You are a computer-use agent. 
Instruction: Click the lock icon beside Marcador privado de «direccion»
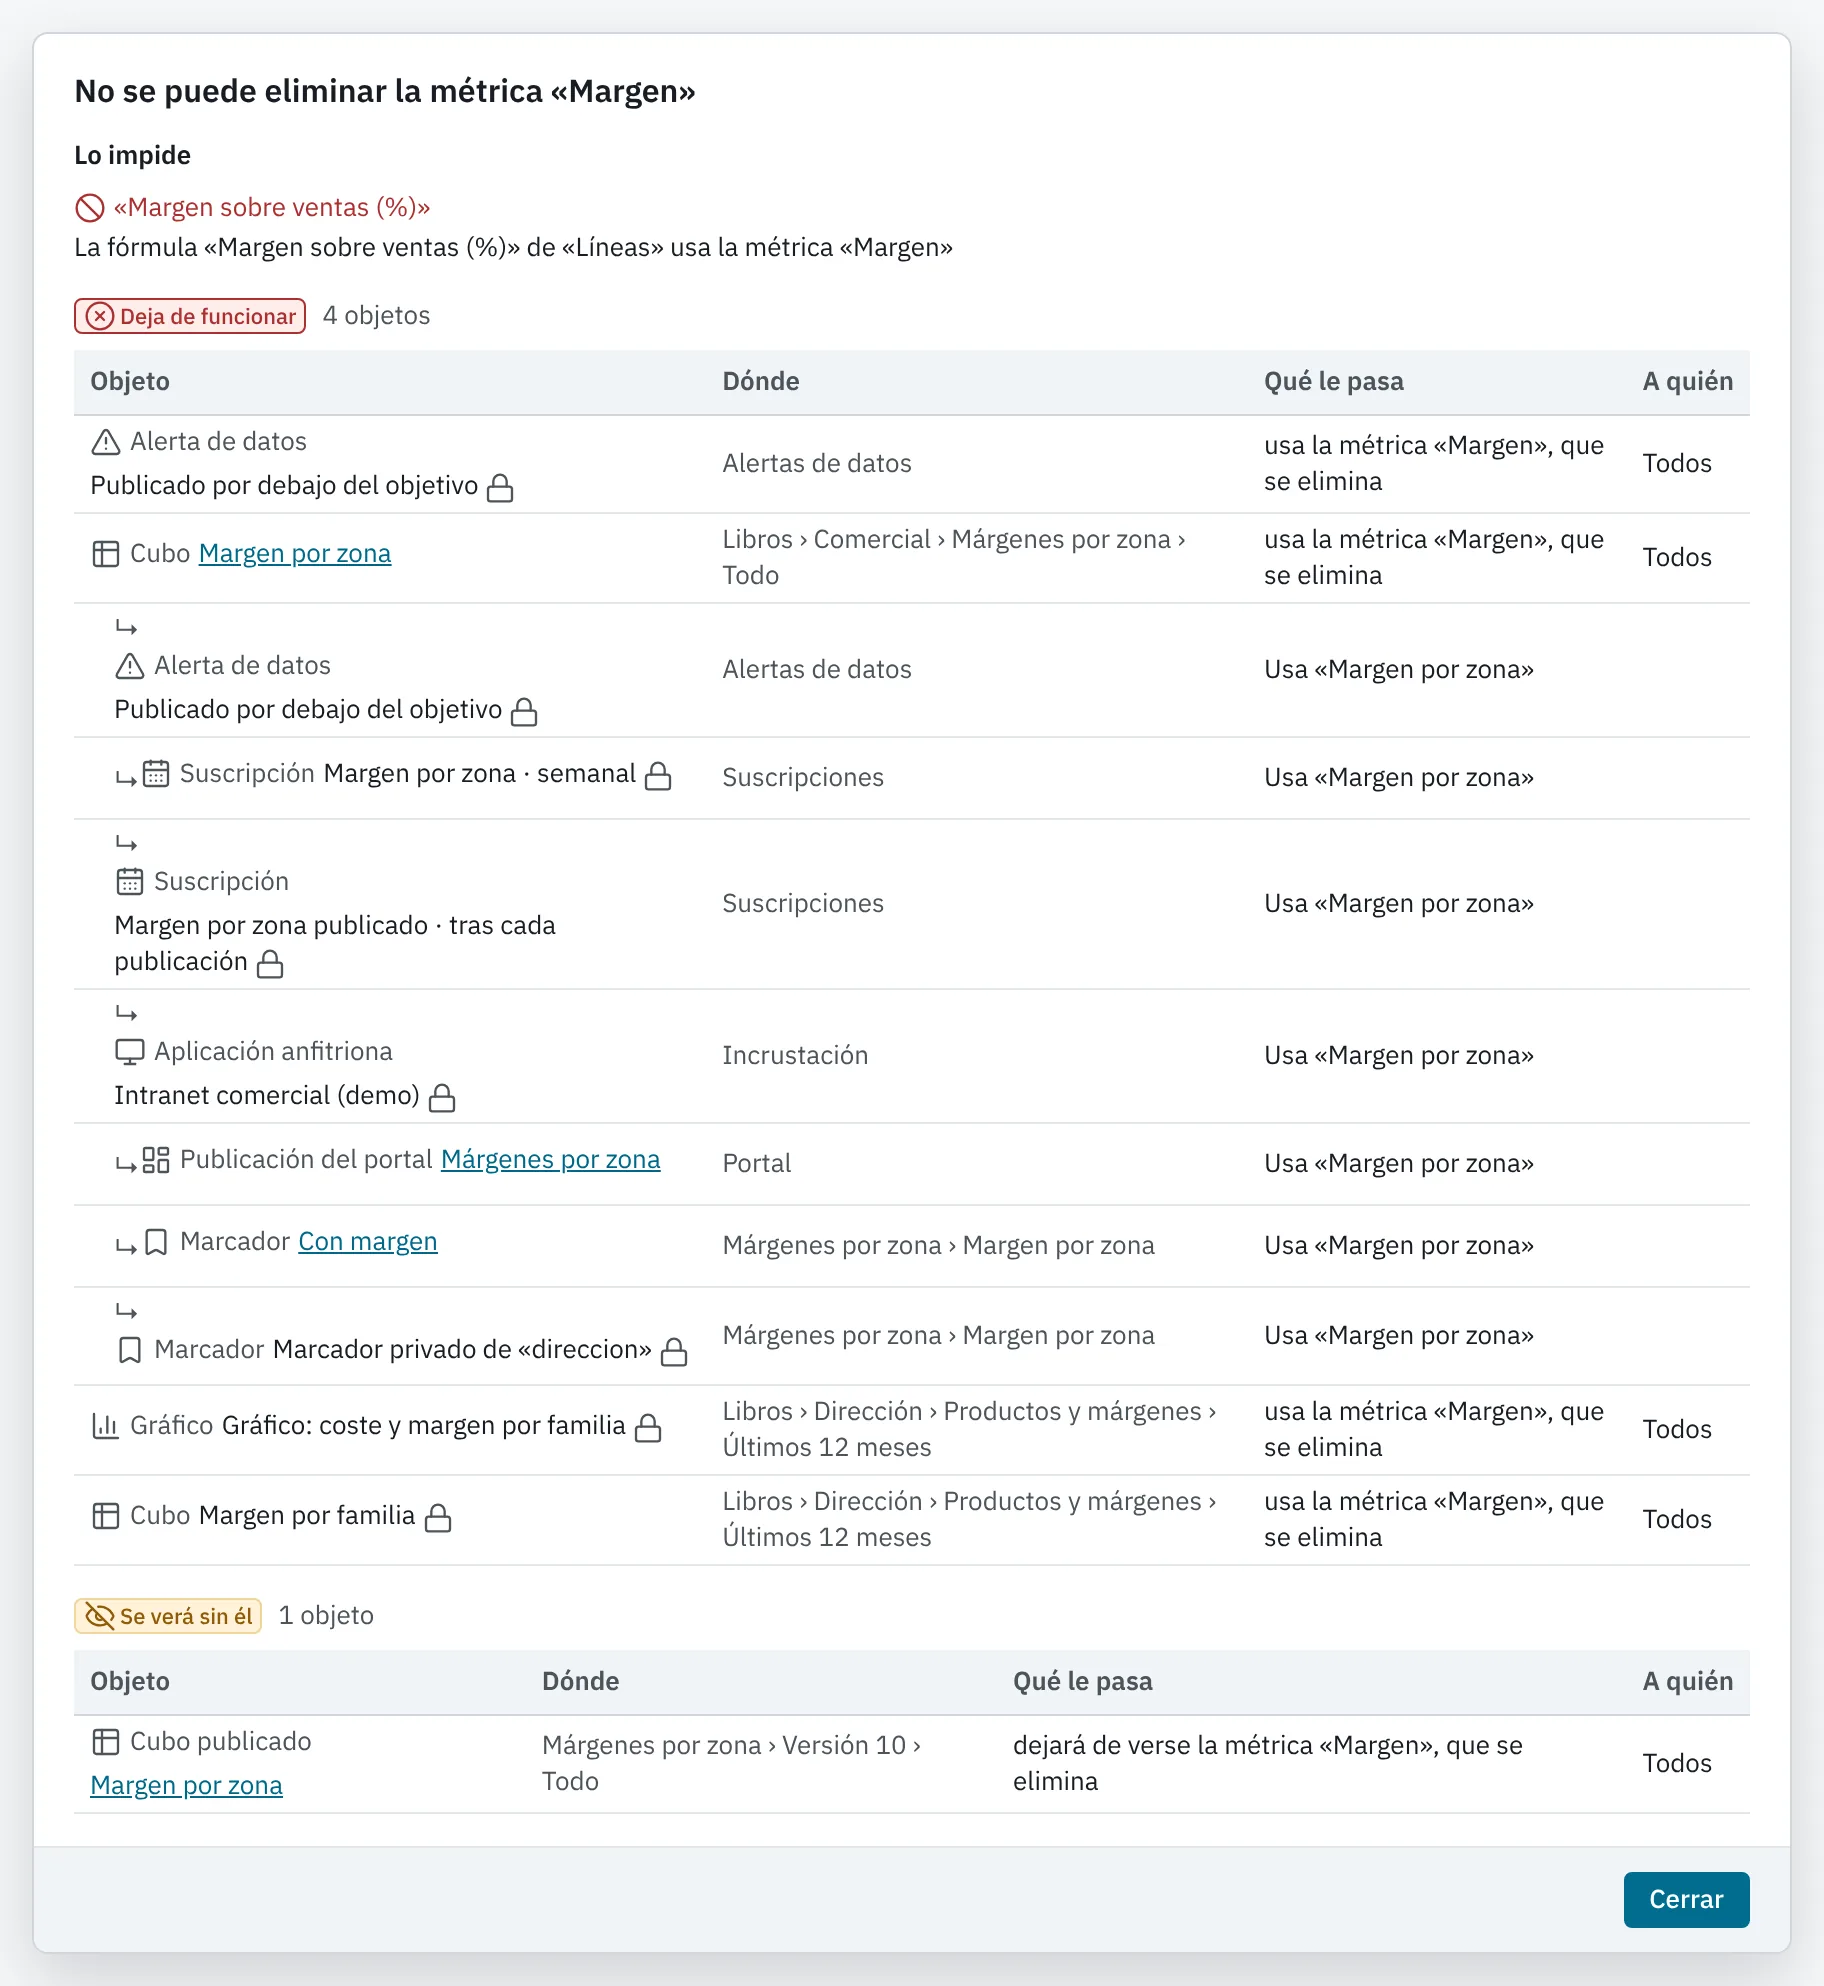click(x=675, y=1352)
